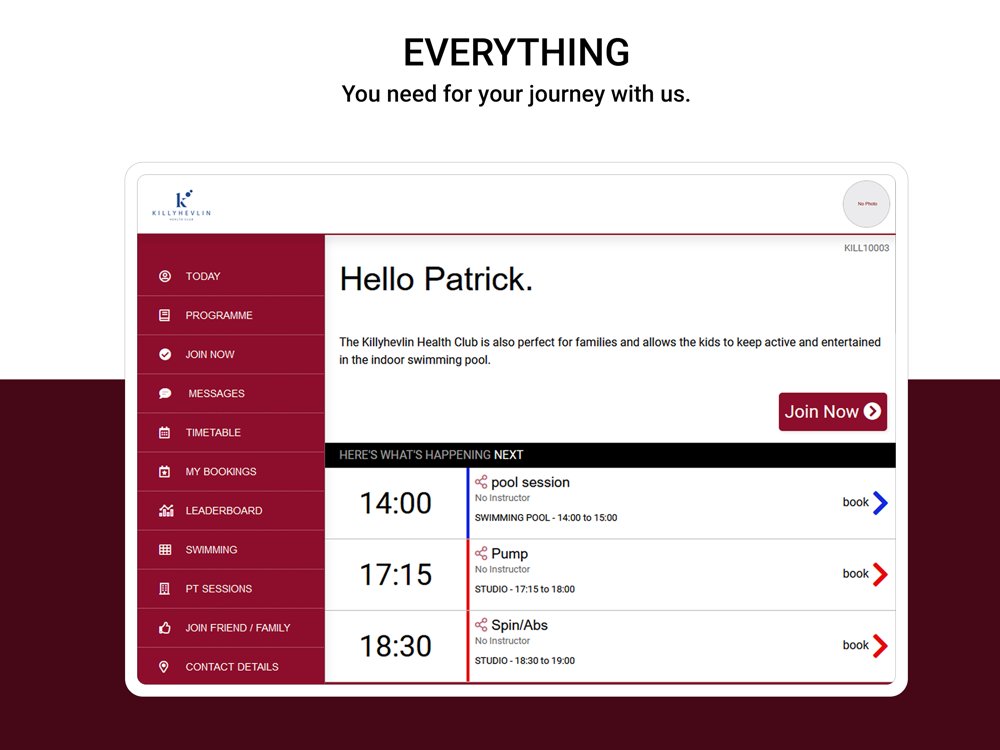Image resolution: width=1000 pixels, height=750 pixels.
Task: Click the Spin/Abs class title
Action: [519, 625]
